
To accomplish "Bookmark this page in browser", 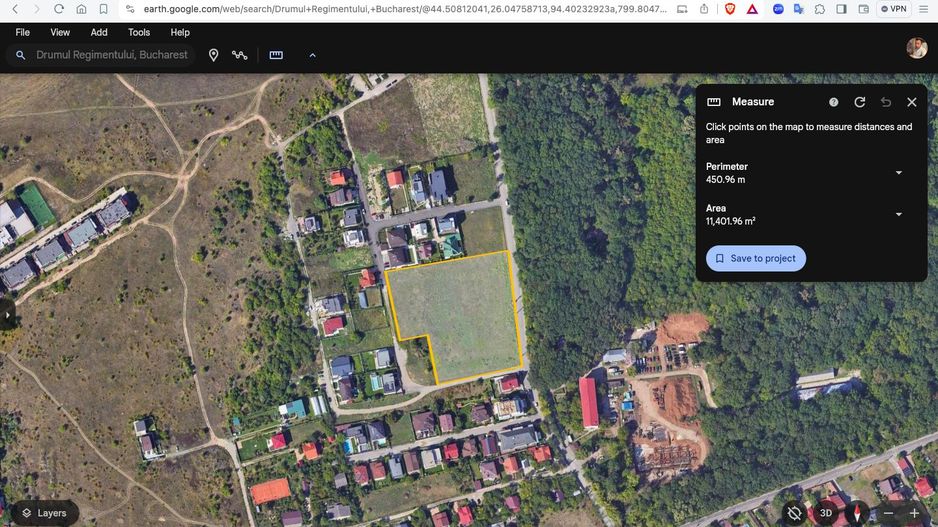I will [x=103, y=9].
